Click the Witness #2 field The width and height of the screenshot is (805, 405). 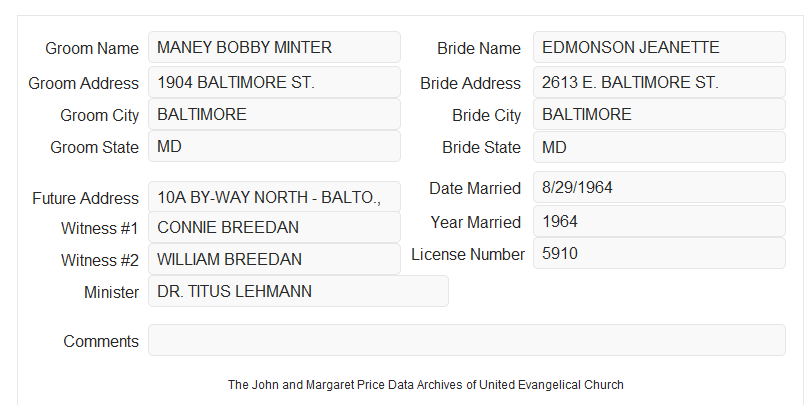[274, 259]
